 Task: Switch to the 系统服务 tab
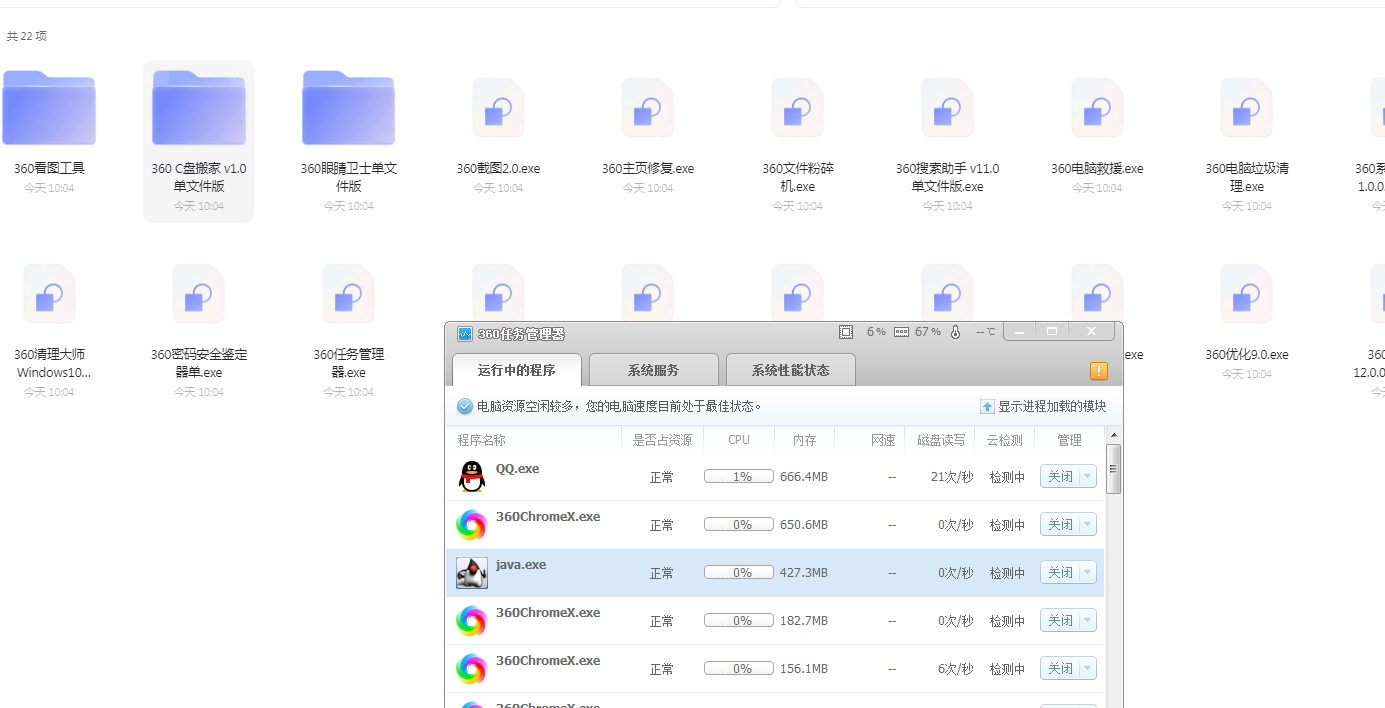coord(654,370)
